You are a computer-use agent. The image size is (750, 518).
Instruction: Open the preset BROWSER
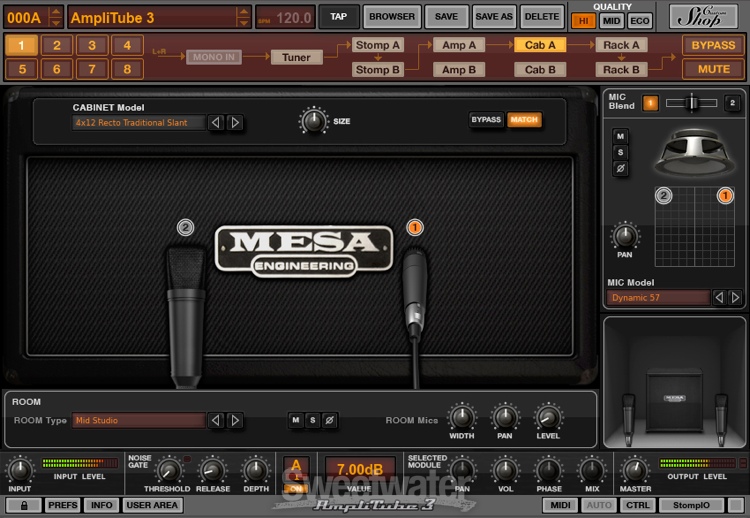point(391,17)
